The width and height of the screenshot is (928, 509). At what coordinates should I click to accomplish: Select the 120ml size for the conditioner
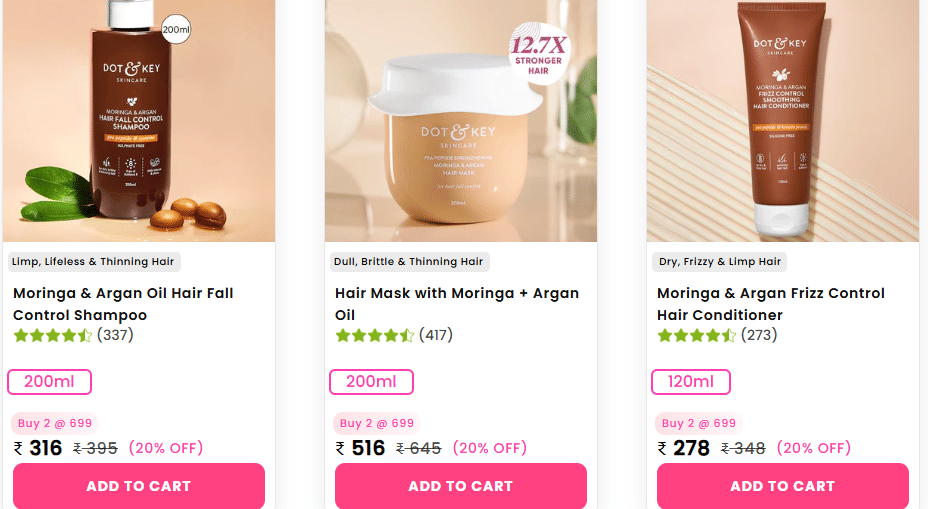point(691,382)
